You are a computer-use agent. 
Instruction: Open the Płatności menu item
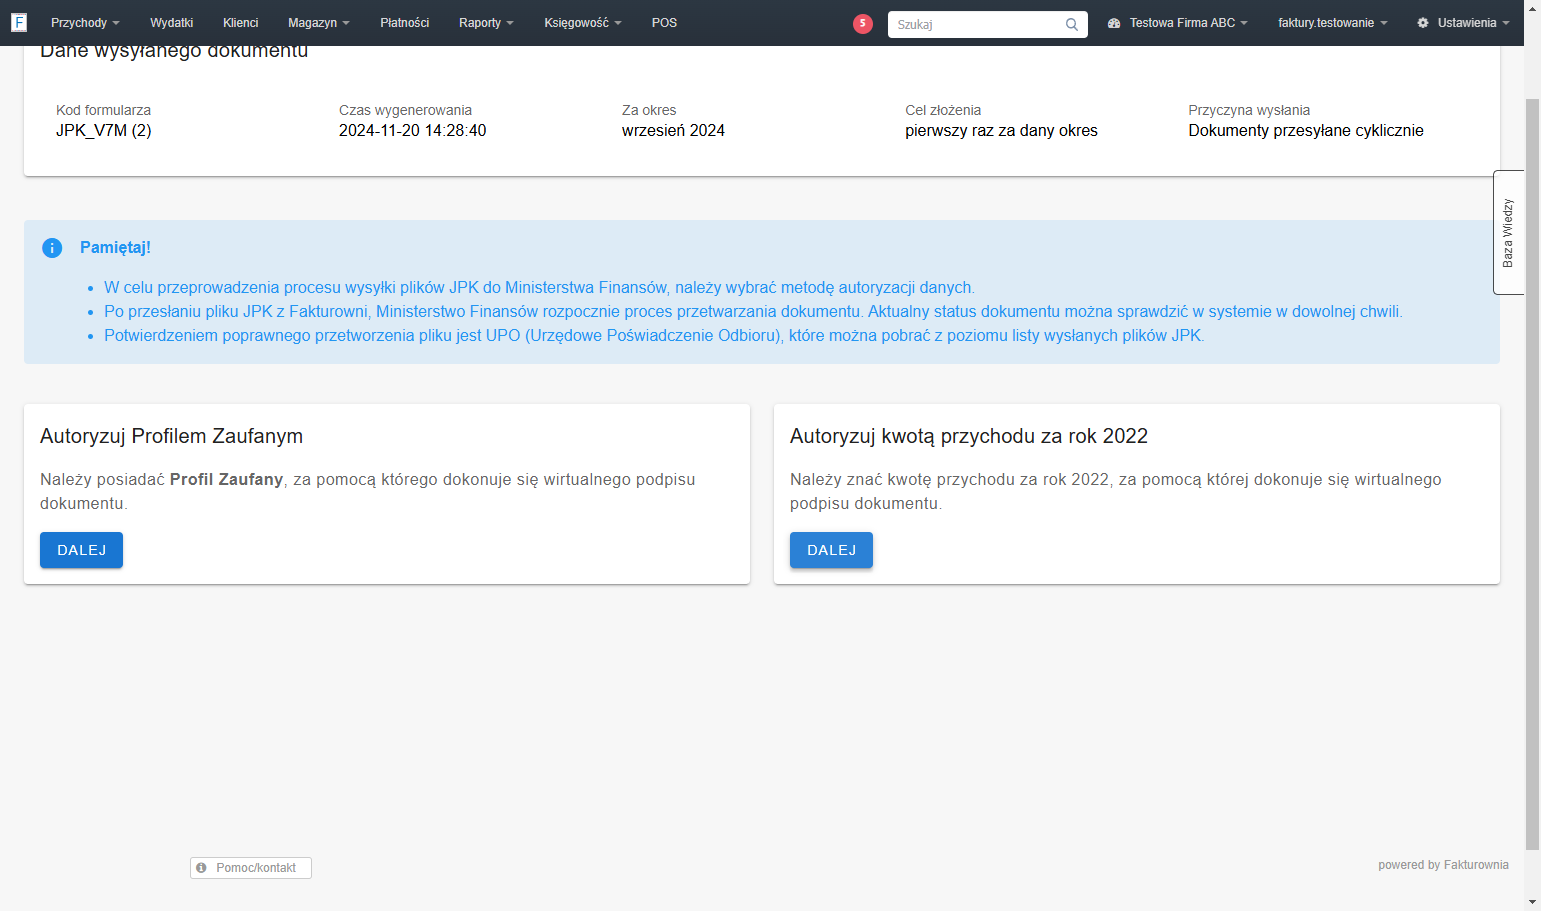click(405, 23)
